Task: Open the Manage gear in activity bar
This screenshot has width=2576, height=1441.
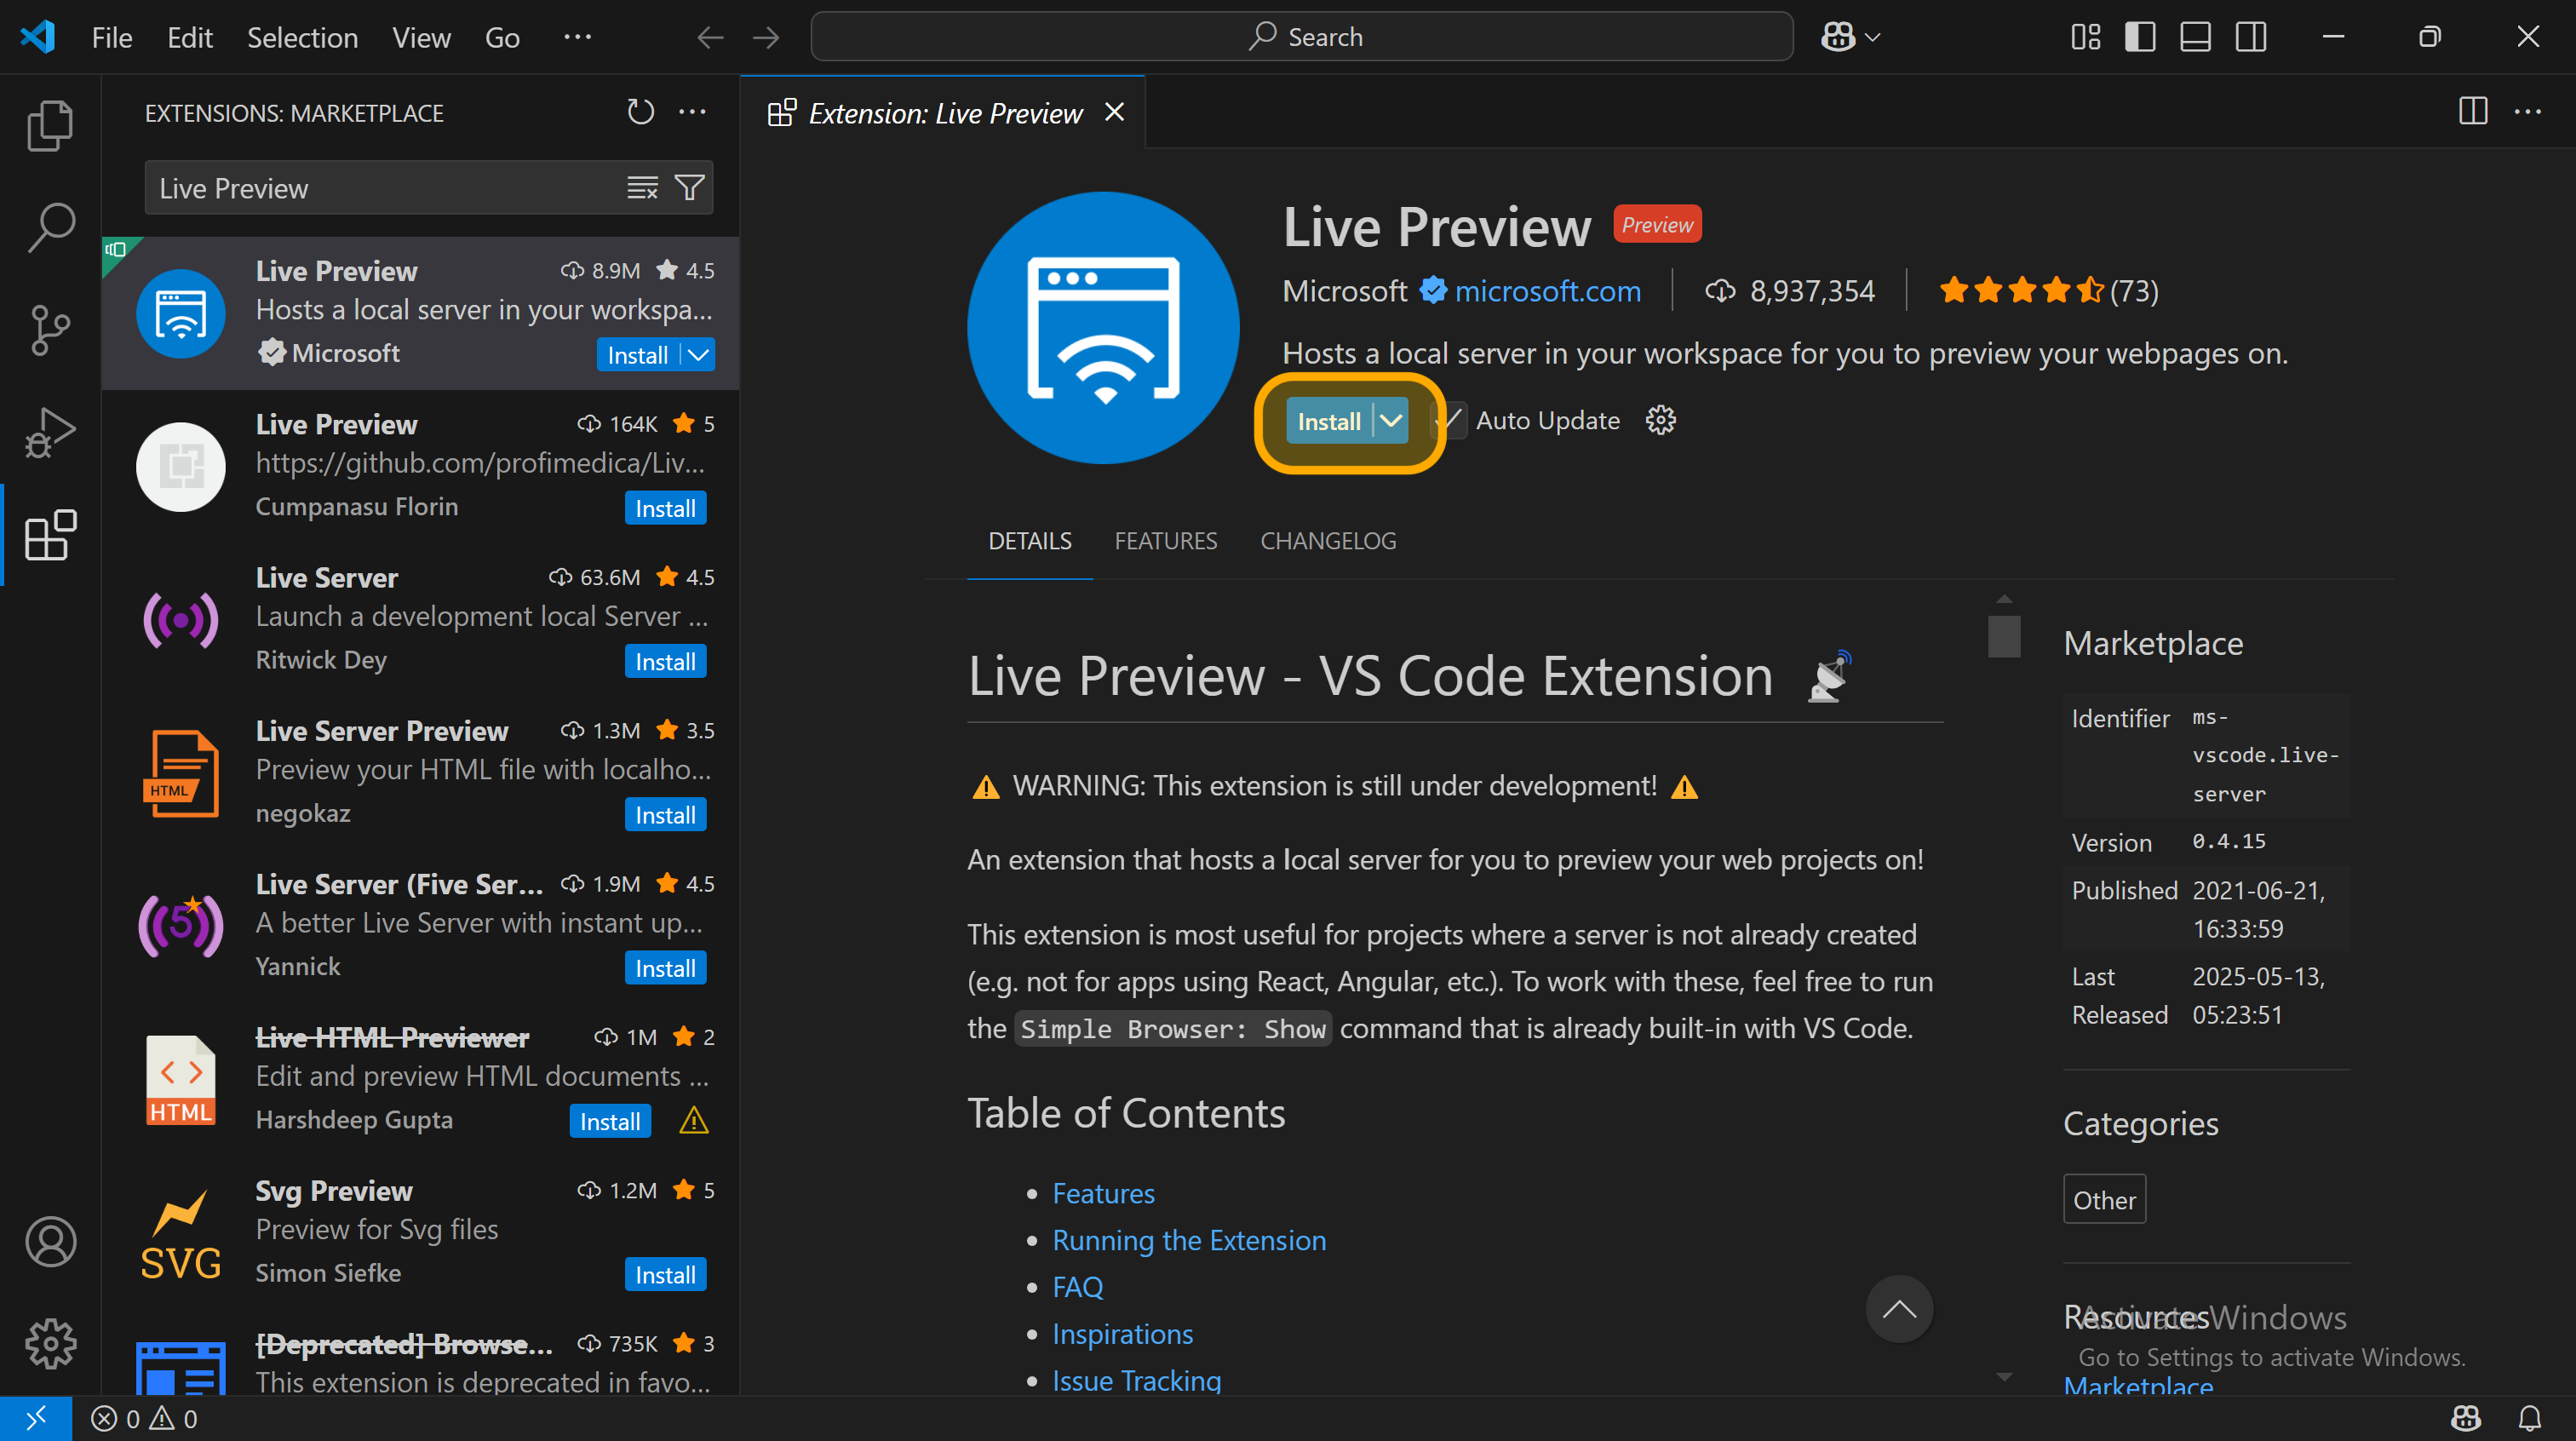Action: [x=50, y=1344]
